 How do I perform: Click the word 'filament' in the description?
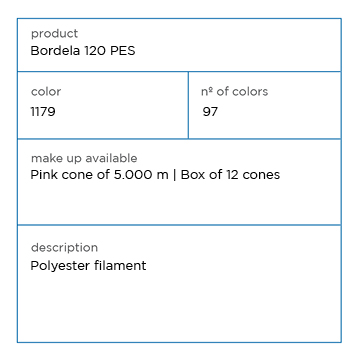click(120, 266)
